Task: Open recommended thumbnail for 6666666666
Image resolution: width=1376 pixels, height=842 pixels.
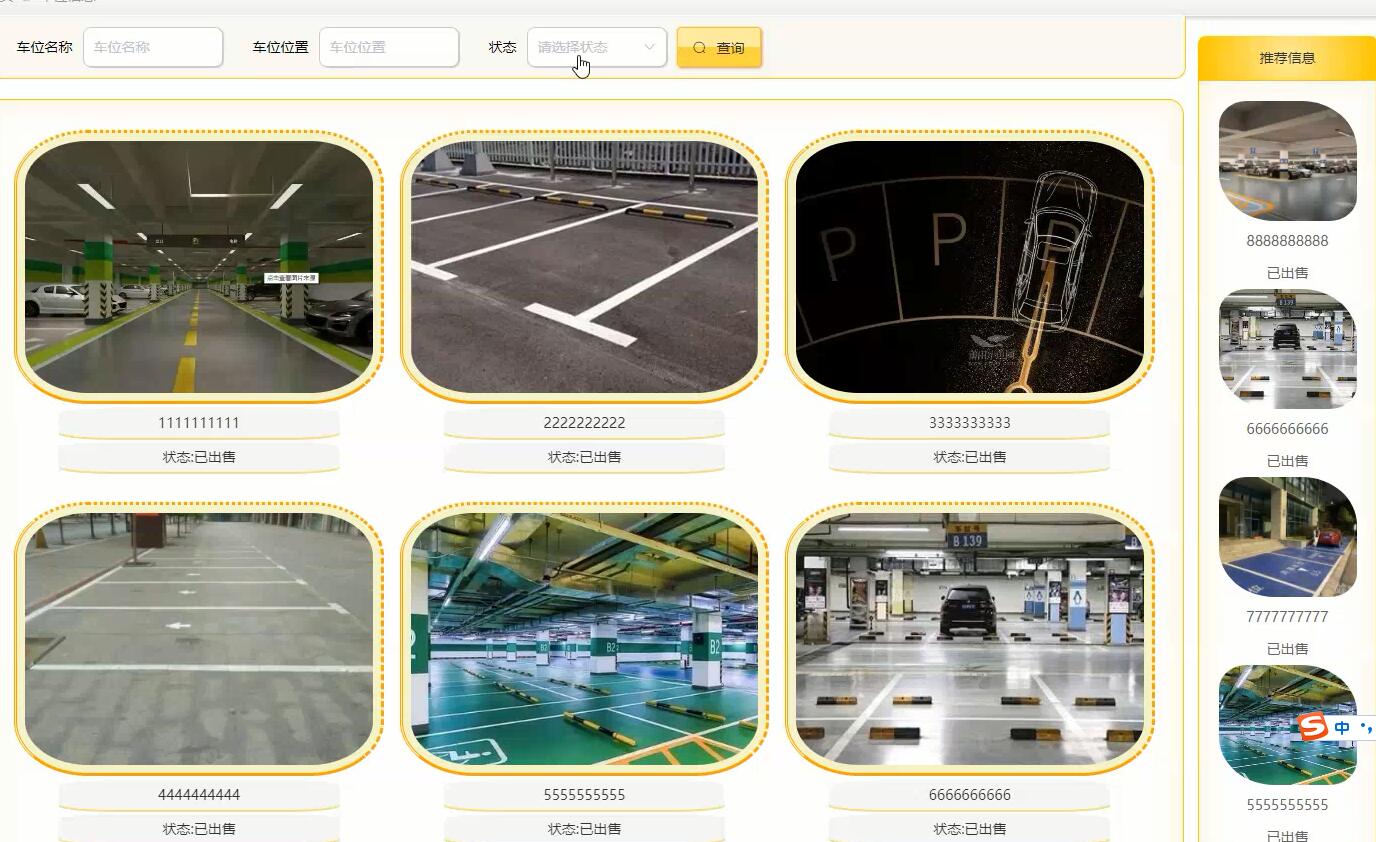Action: click(1288, 349)
